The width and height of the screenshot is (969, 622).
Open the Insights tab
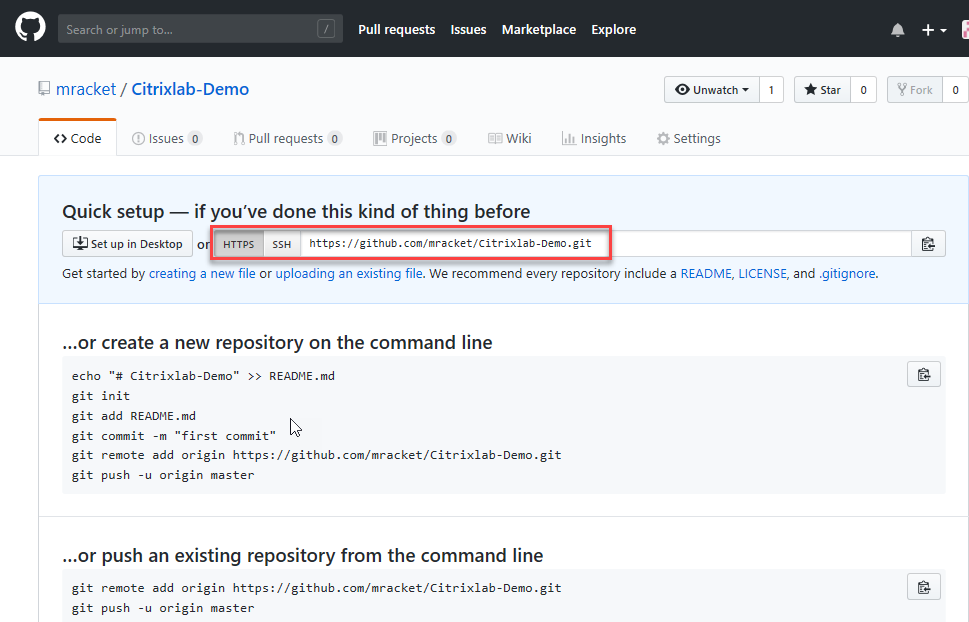[594, 138]
